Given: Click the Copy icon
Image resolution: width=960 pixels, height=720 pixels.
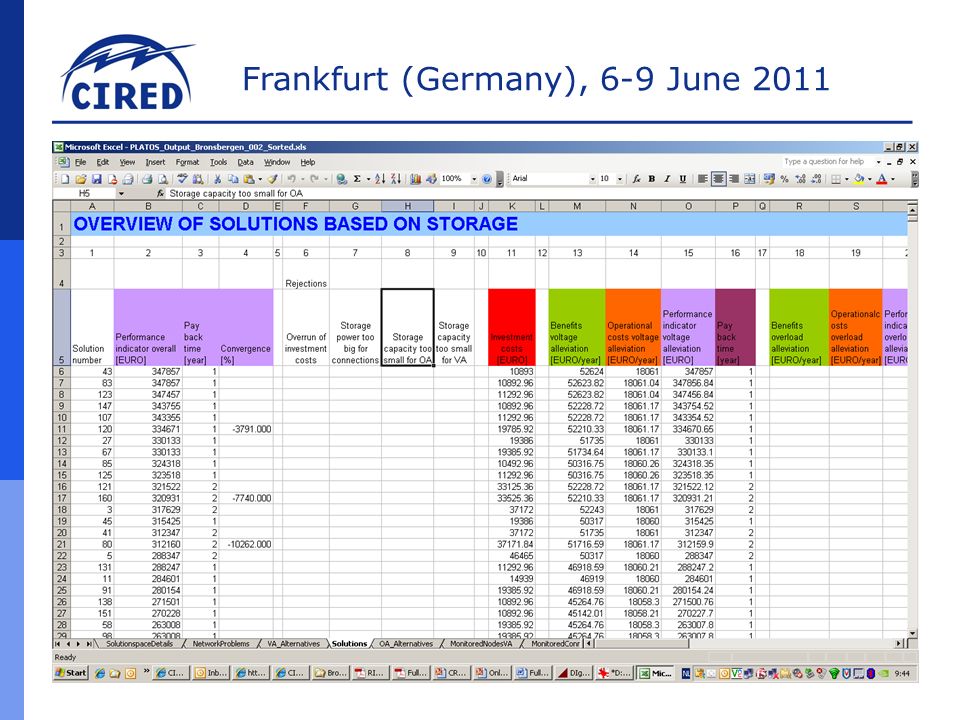Looking at the screenshot, I should click(233, 179).
